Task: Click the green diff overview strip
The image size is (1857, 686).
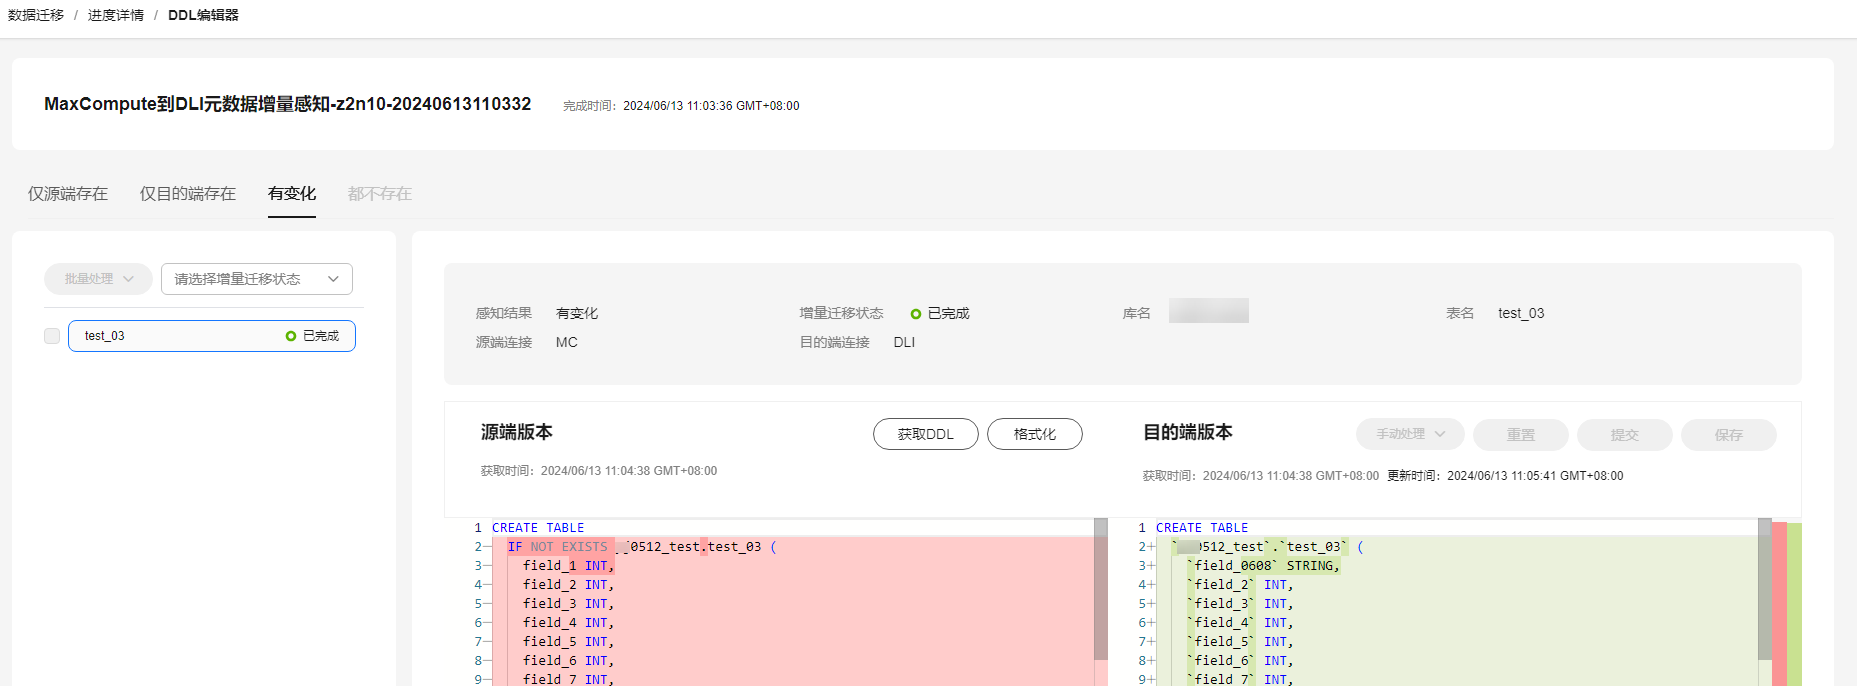Action: (1795, 604)
